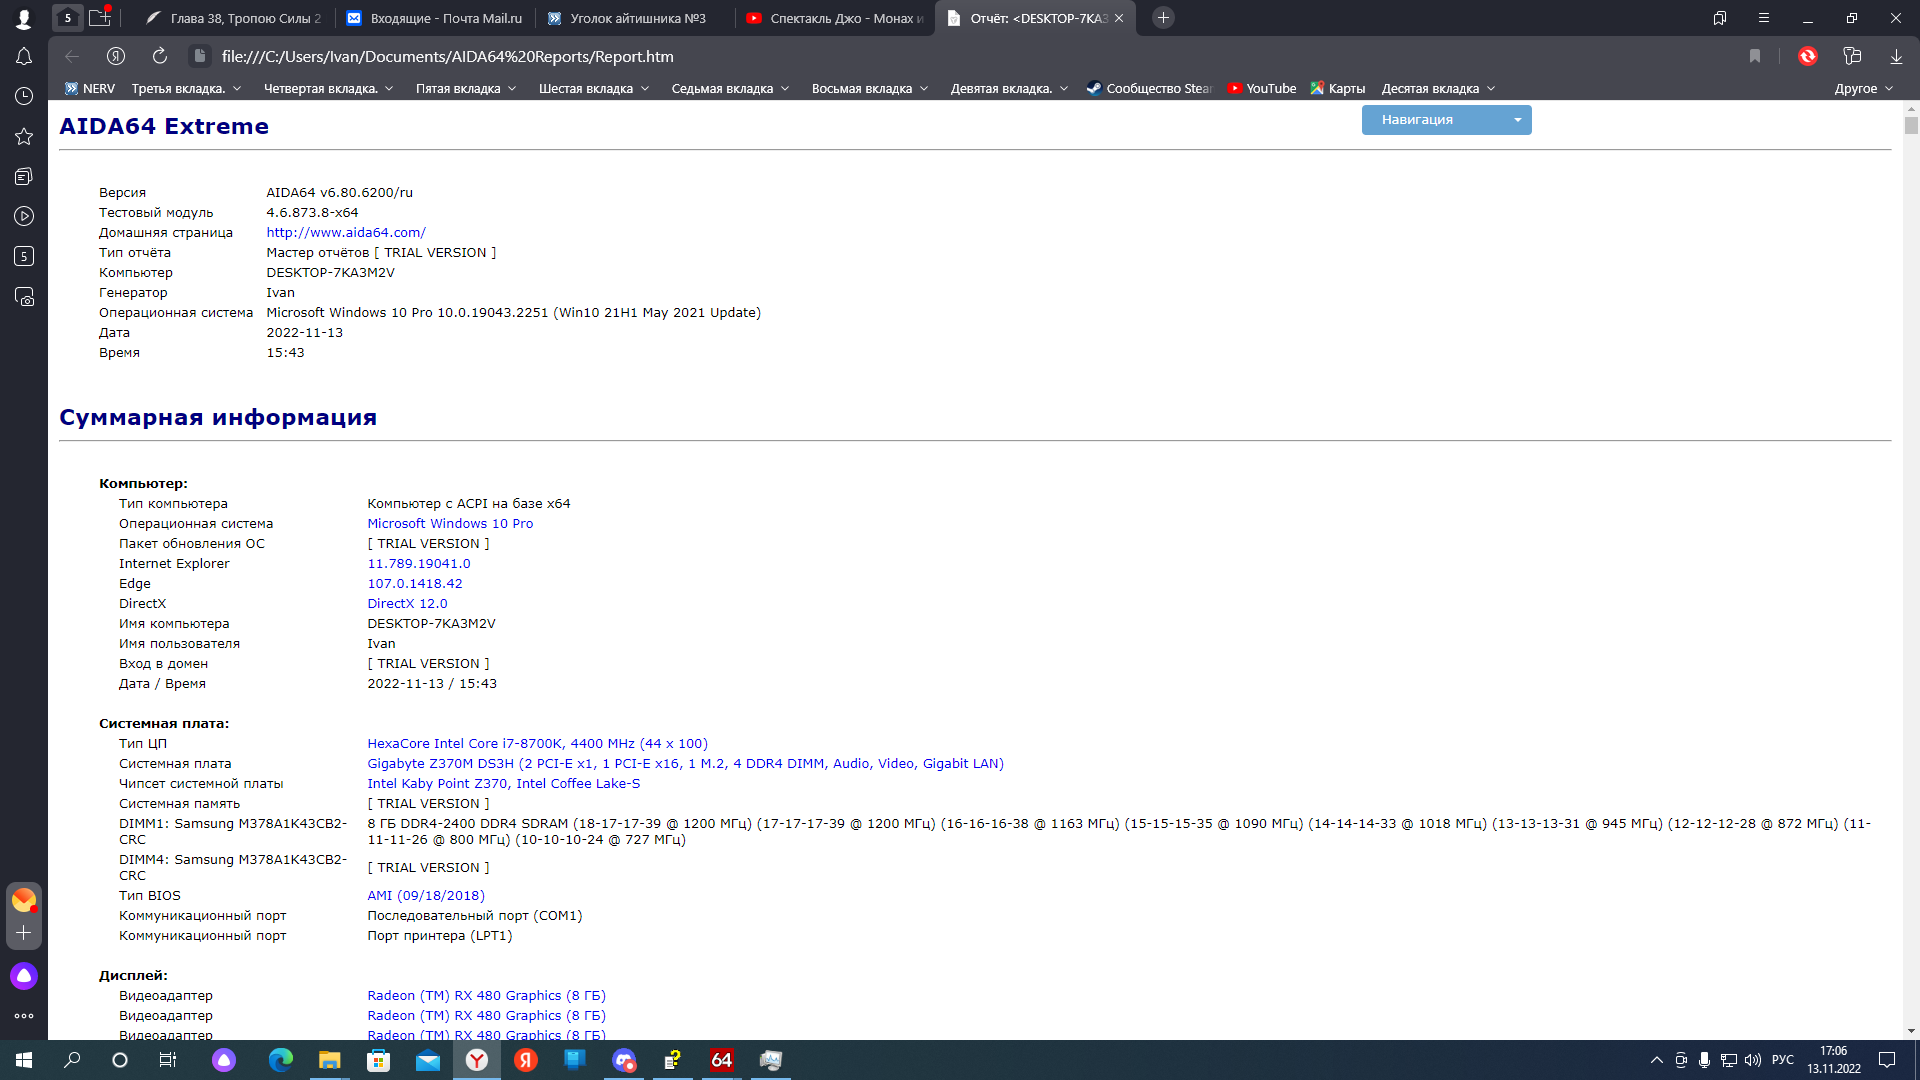
Task: Open downloads with the arrow icon
Action: click(x=1896, y=57)
